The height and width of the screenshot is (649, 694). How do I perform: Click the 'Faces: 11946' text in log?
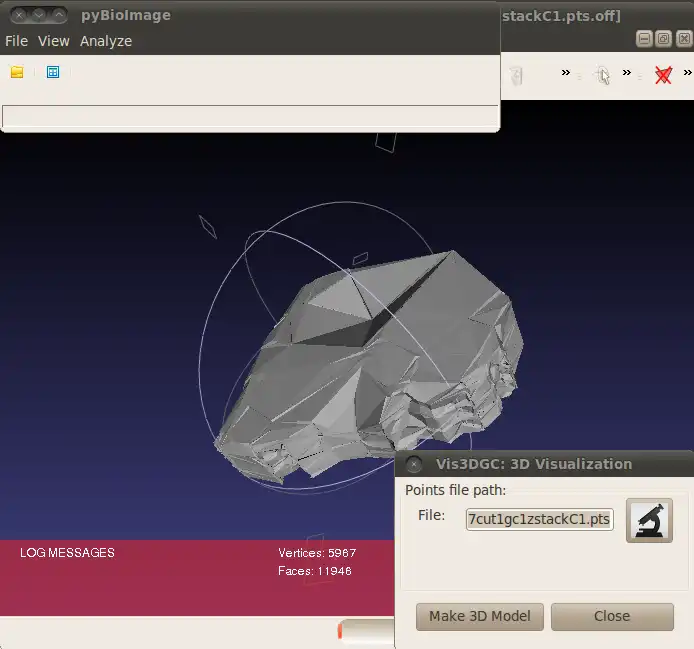click(x=315, y=571)
